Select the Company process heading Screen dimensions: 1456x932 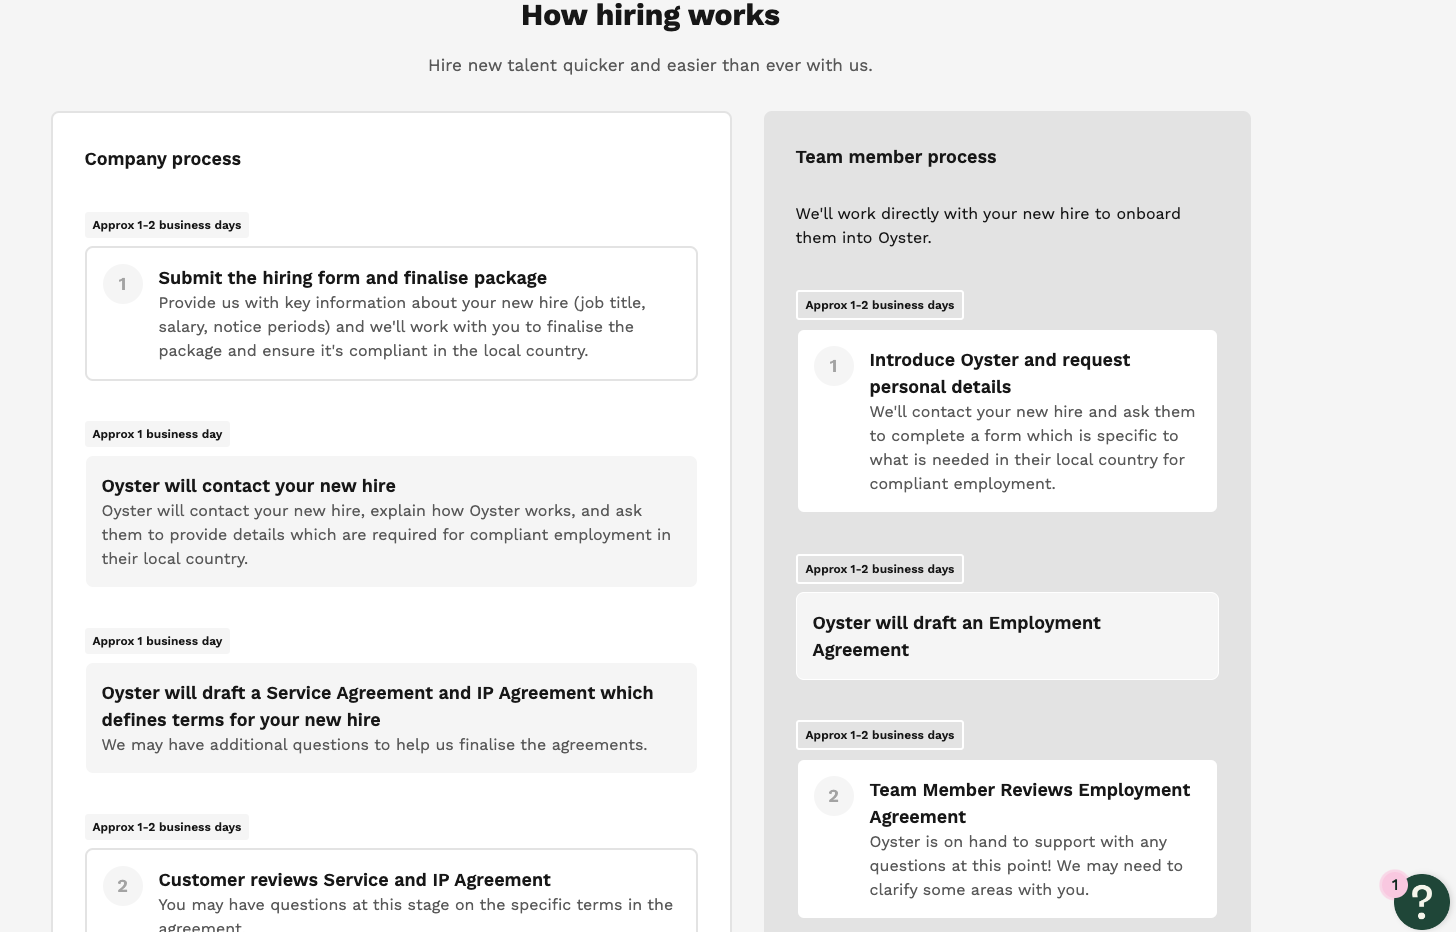tap(162, 159)
